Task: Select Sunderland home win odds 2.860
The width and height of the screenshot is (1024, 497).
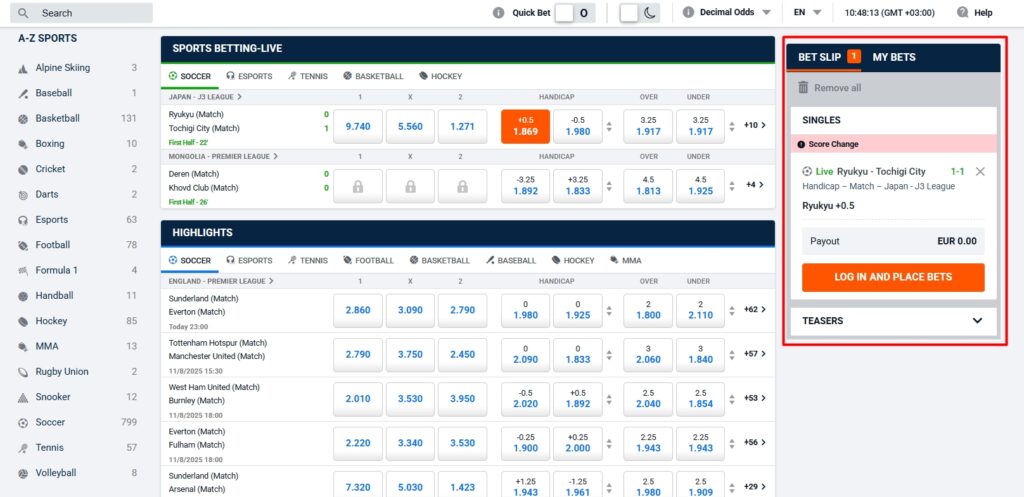Action: coord(357,311)
